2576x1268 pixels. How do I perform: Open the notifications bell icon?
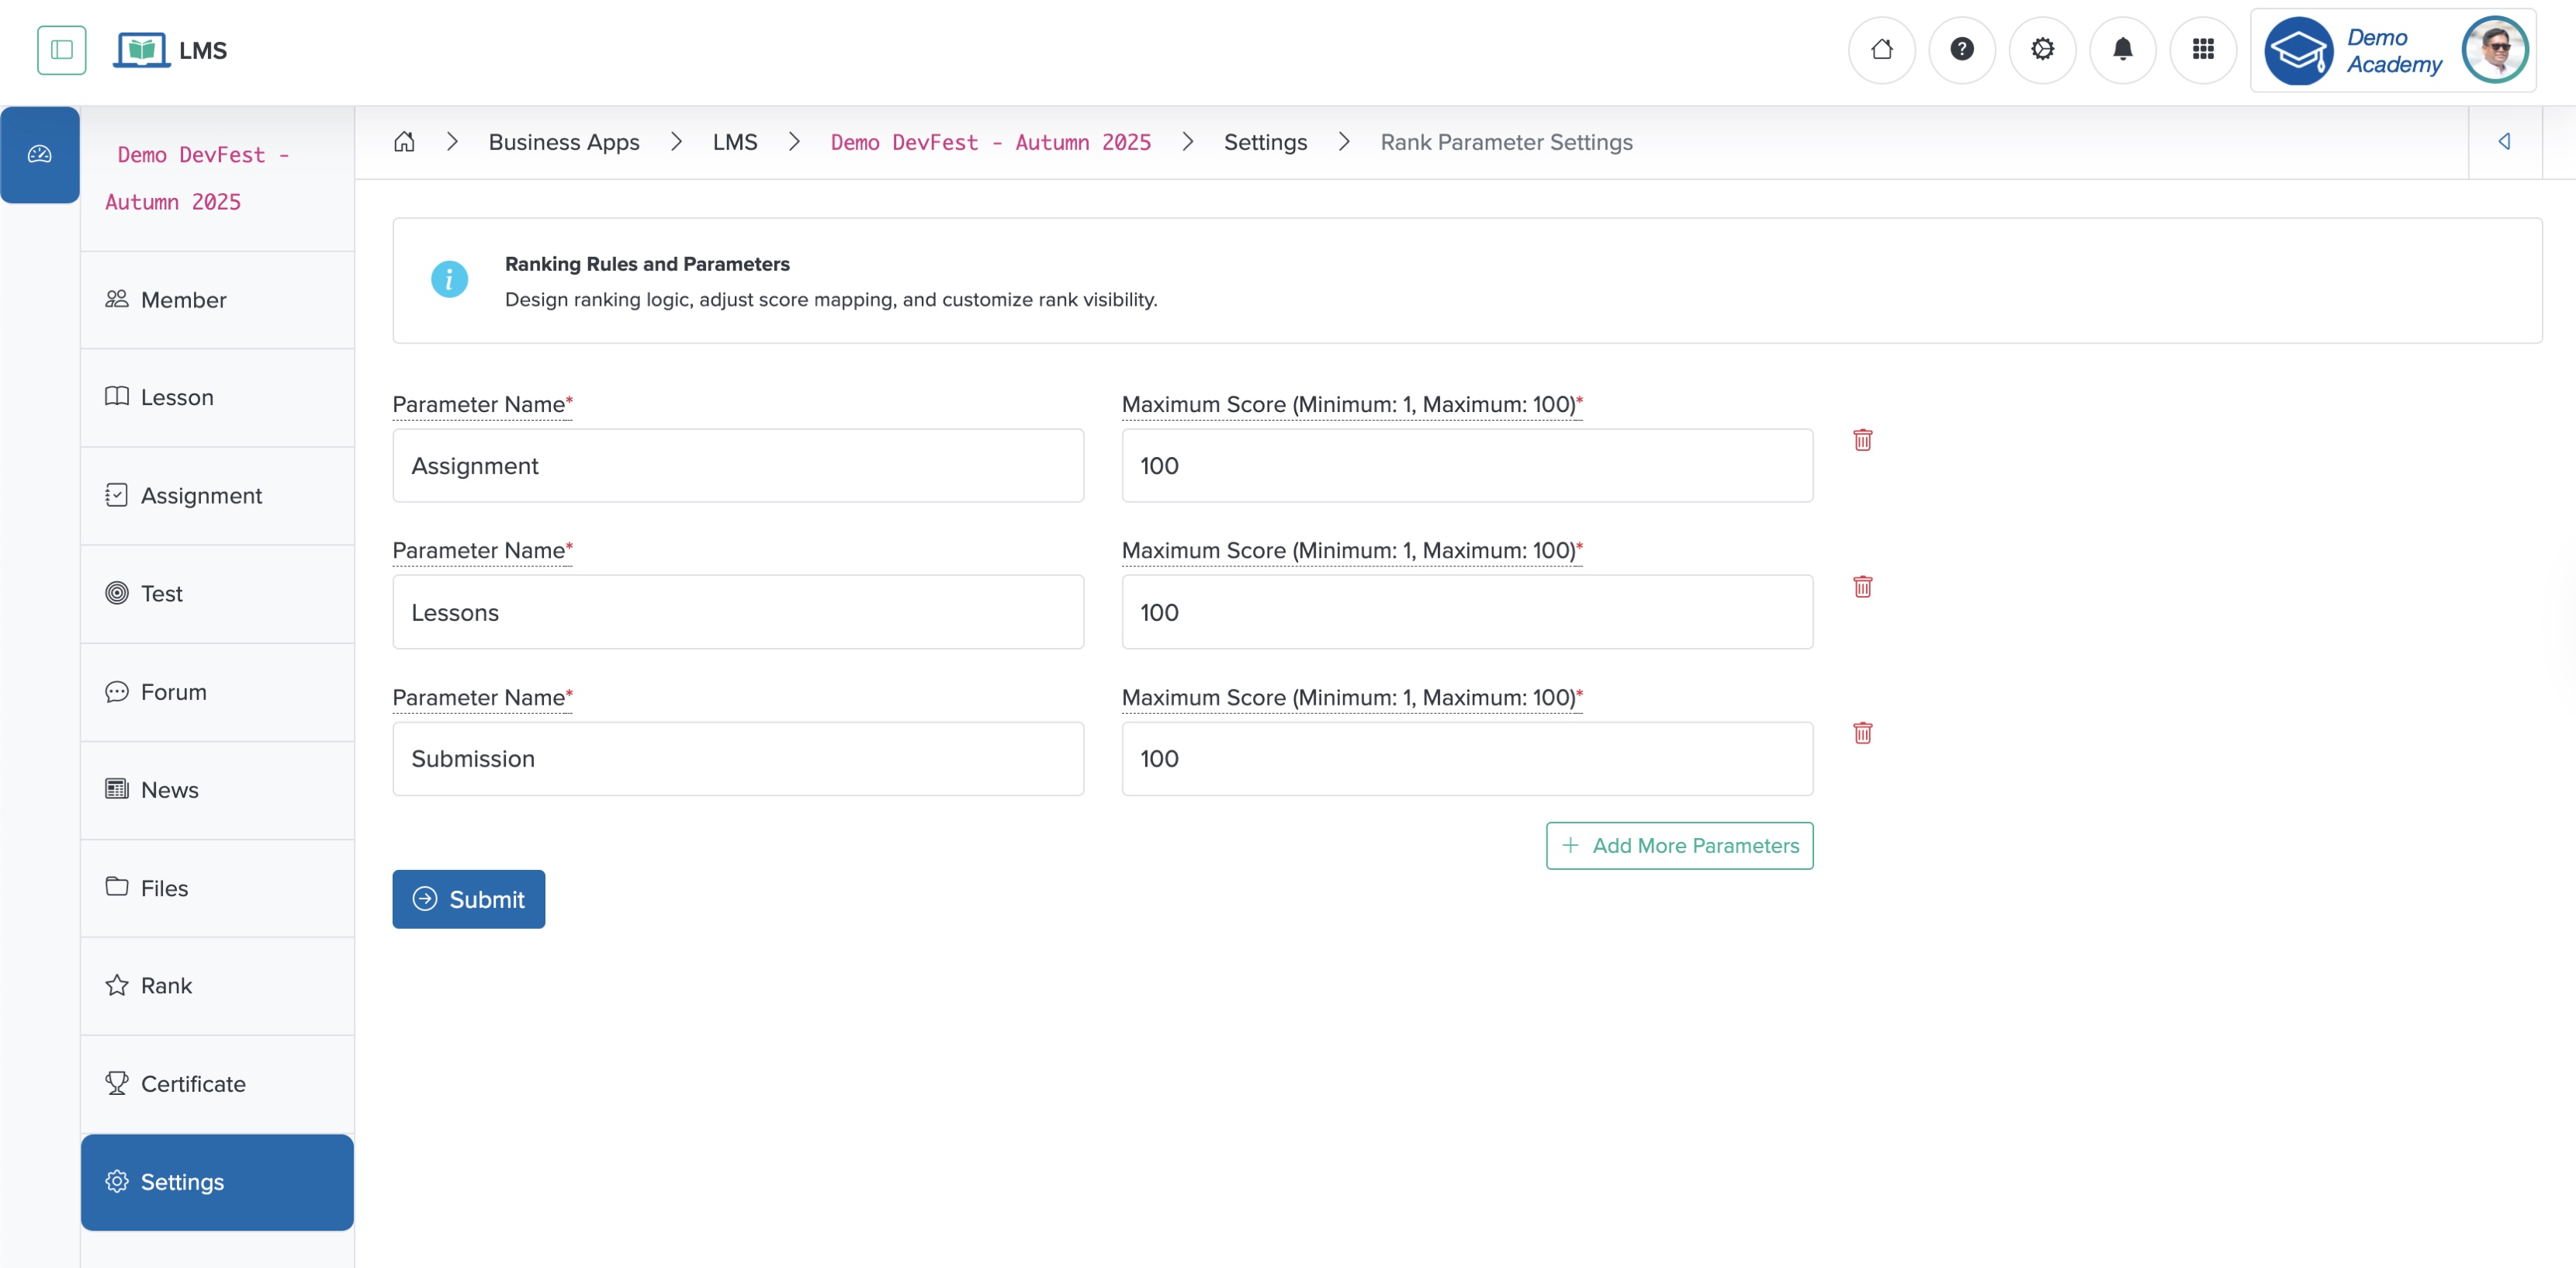click(x=2123, y=49)
